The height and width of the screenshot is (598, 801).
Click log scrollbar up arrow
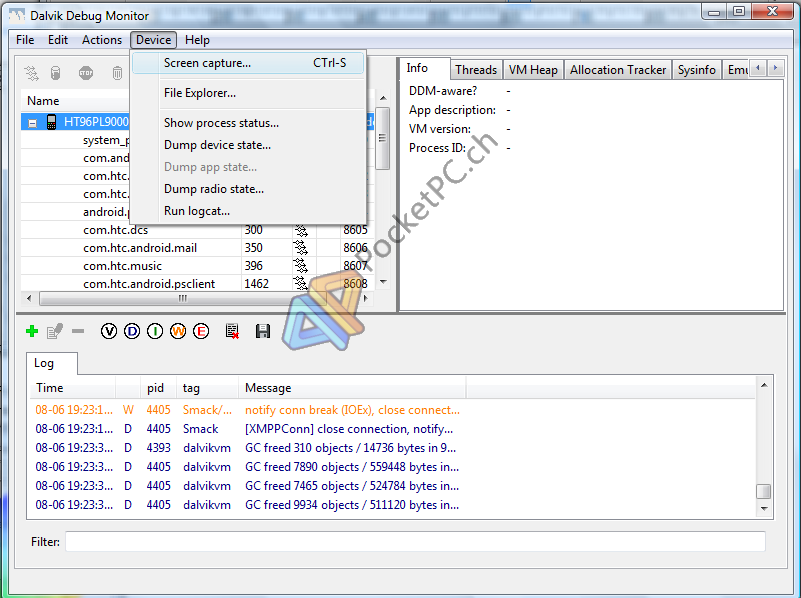pyautogui.click(x=764, y=385)
